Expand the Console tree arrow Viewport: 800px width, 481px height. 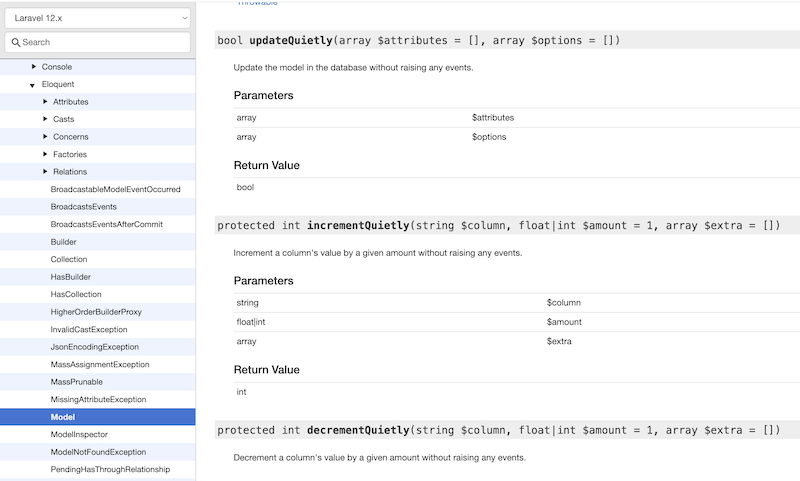[x=34, y=66]
